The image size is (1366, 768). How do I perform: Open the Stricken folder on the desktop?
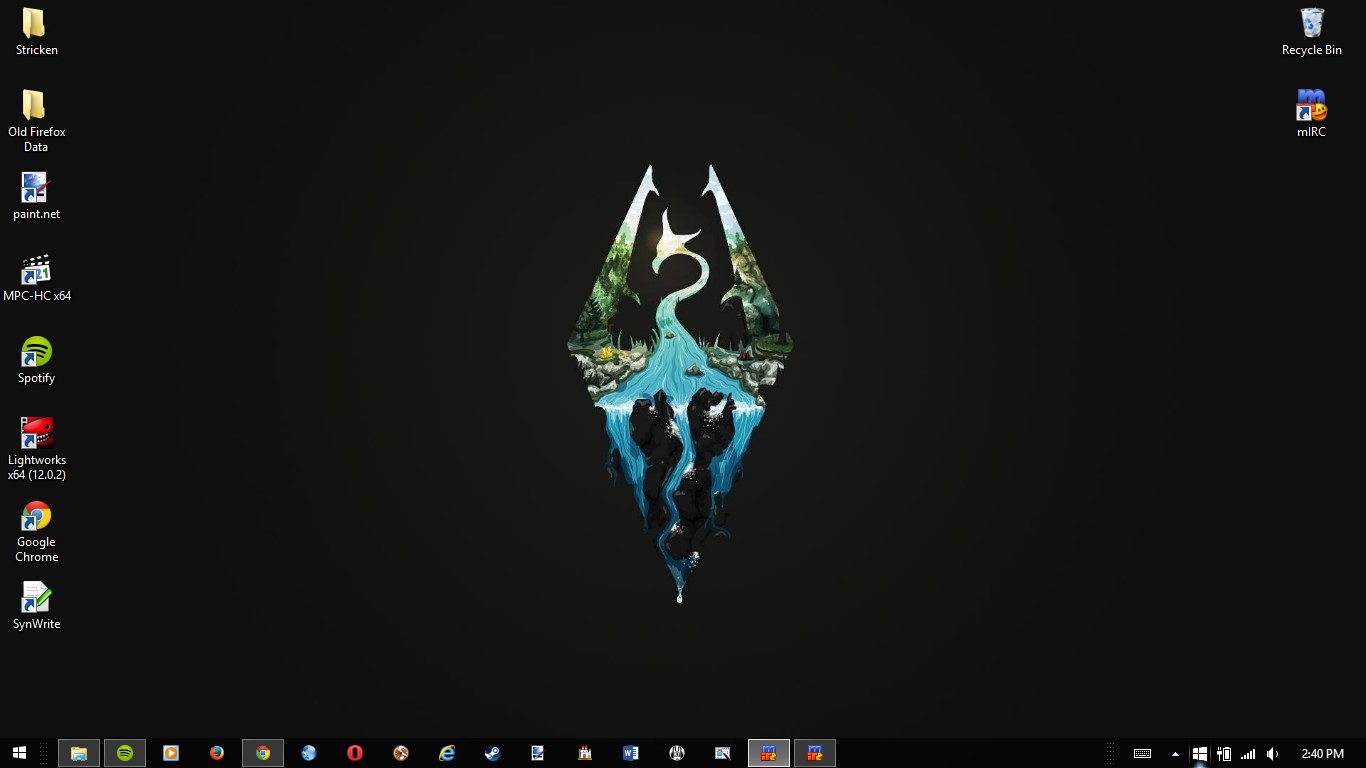click(36, 31)
